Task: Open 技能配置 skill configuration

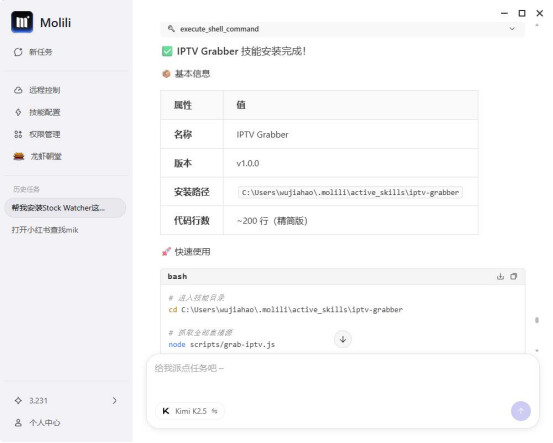Action: [x=37, y=113]
